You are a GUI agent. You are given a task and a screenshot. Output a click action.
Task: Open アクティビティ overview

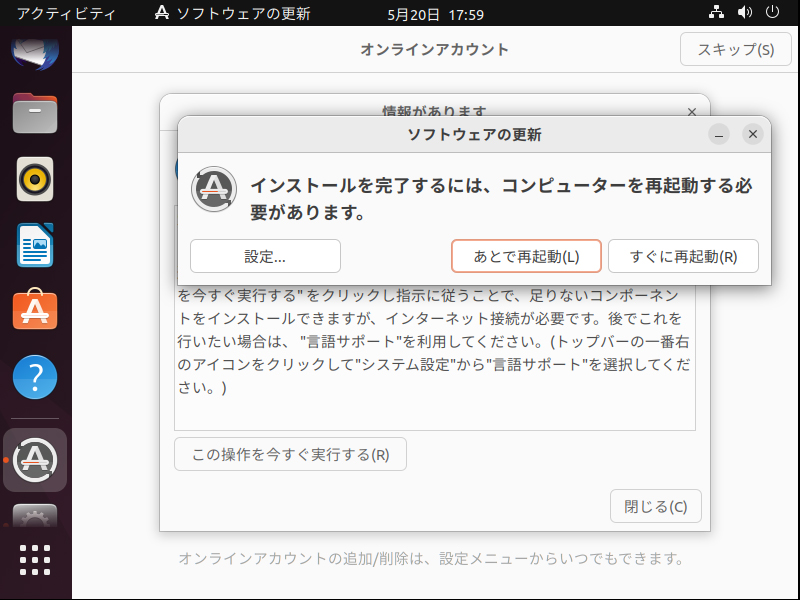66,13
